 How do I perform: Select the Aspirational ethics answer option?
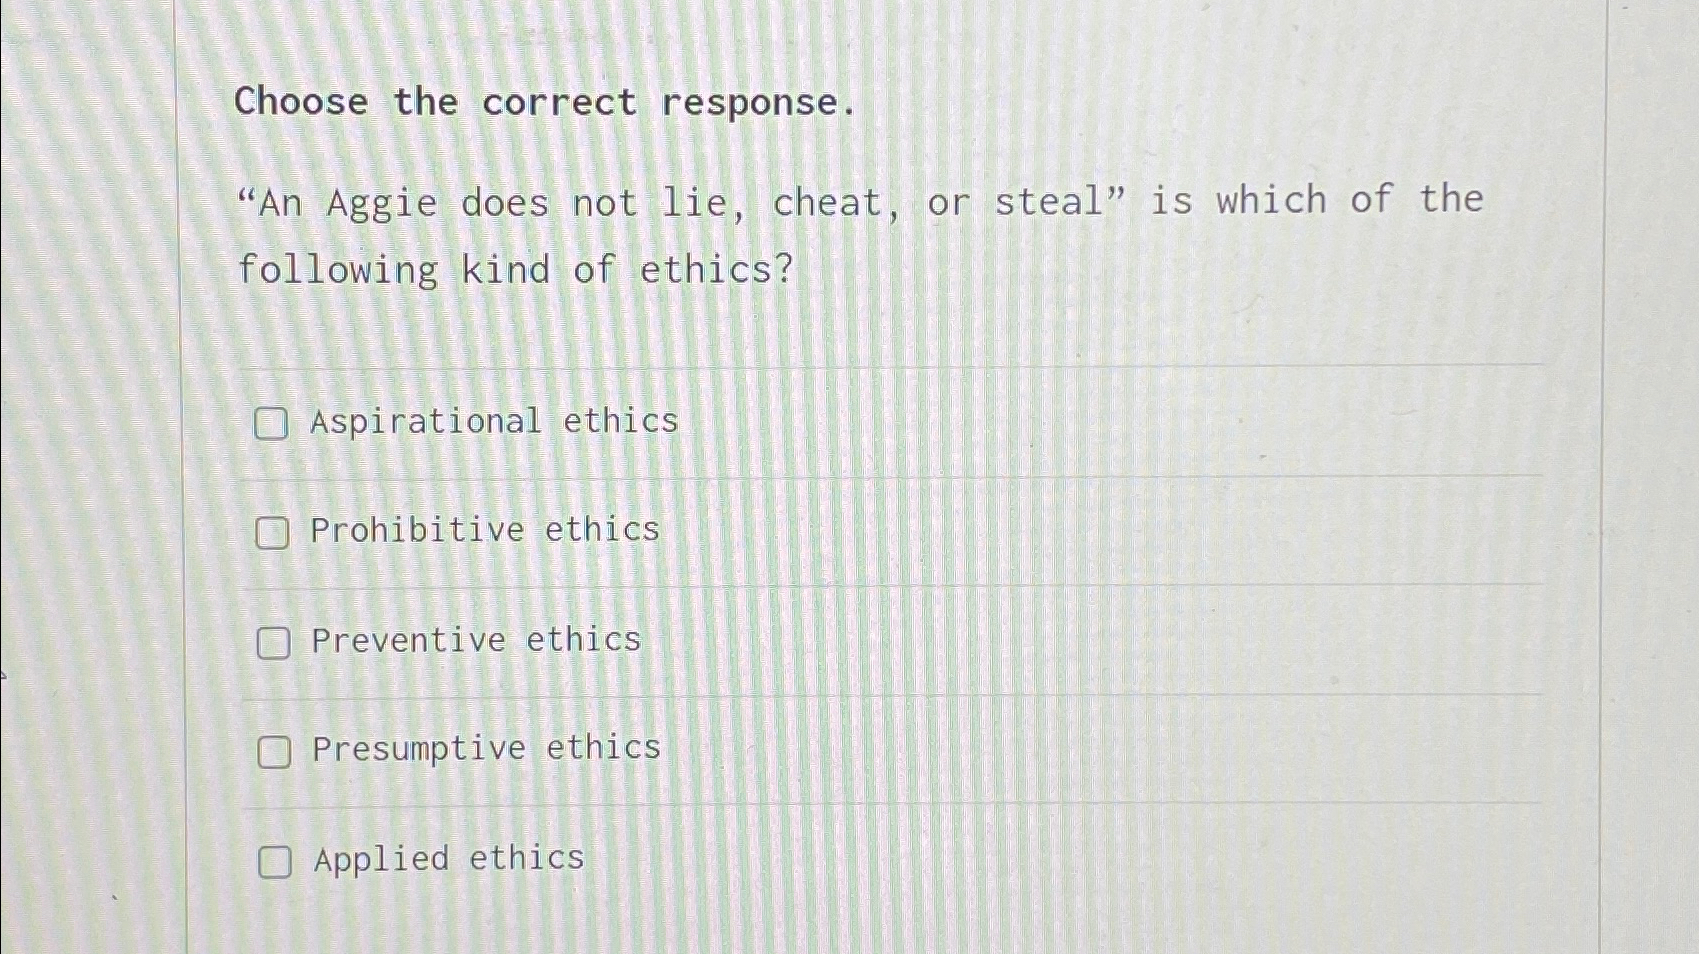click(273, 426)
